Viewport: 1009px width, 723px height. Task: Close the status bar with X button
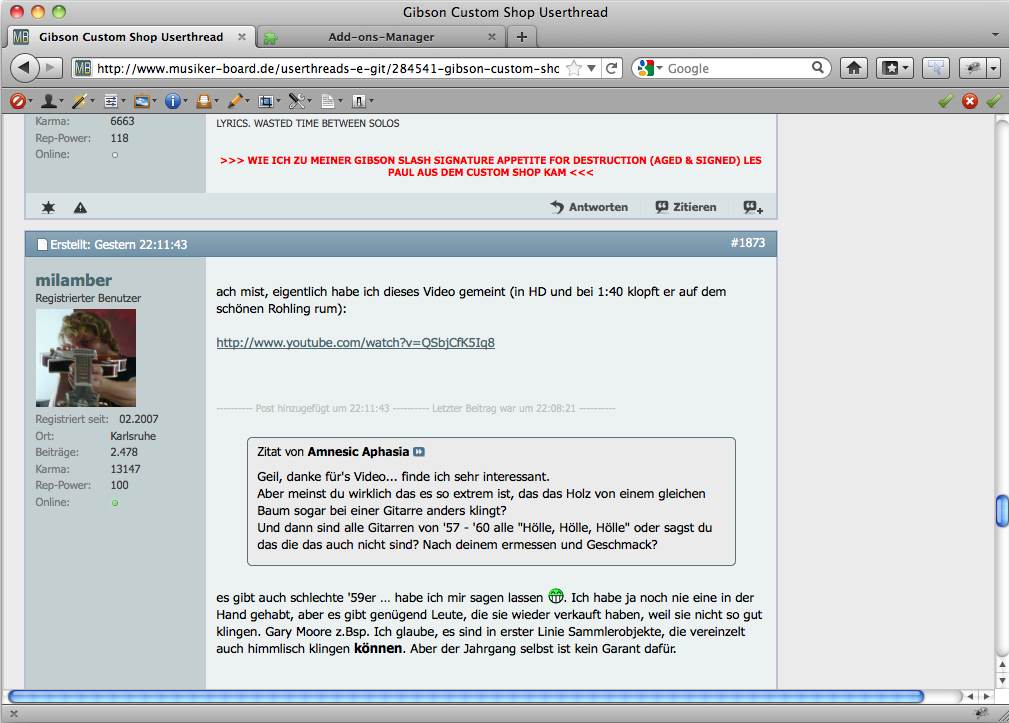(14, 713)
